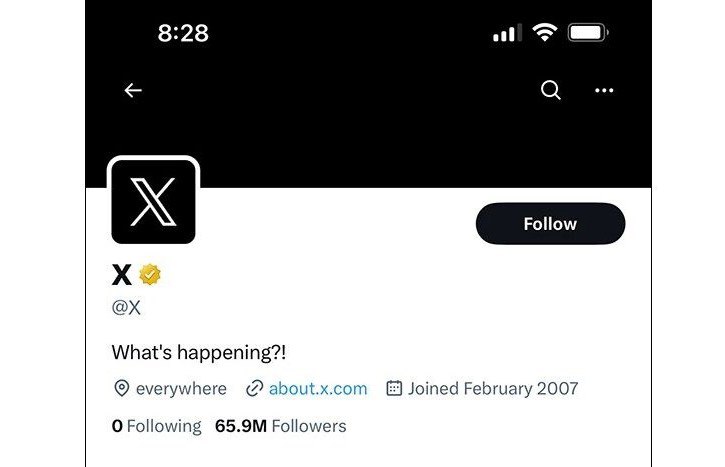Tap the @X handle text
This screenshot has width=725, height=467.
(126, 308)
